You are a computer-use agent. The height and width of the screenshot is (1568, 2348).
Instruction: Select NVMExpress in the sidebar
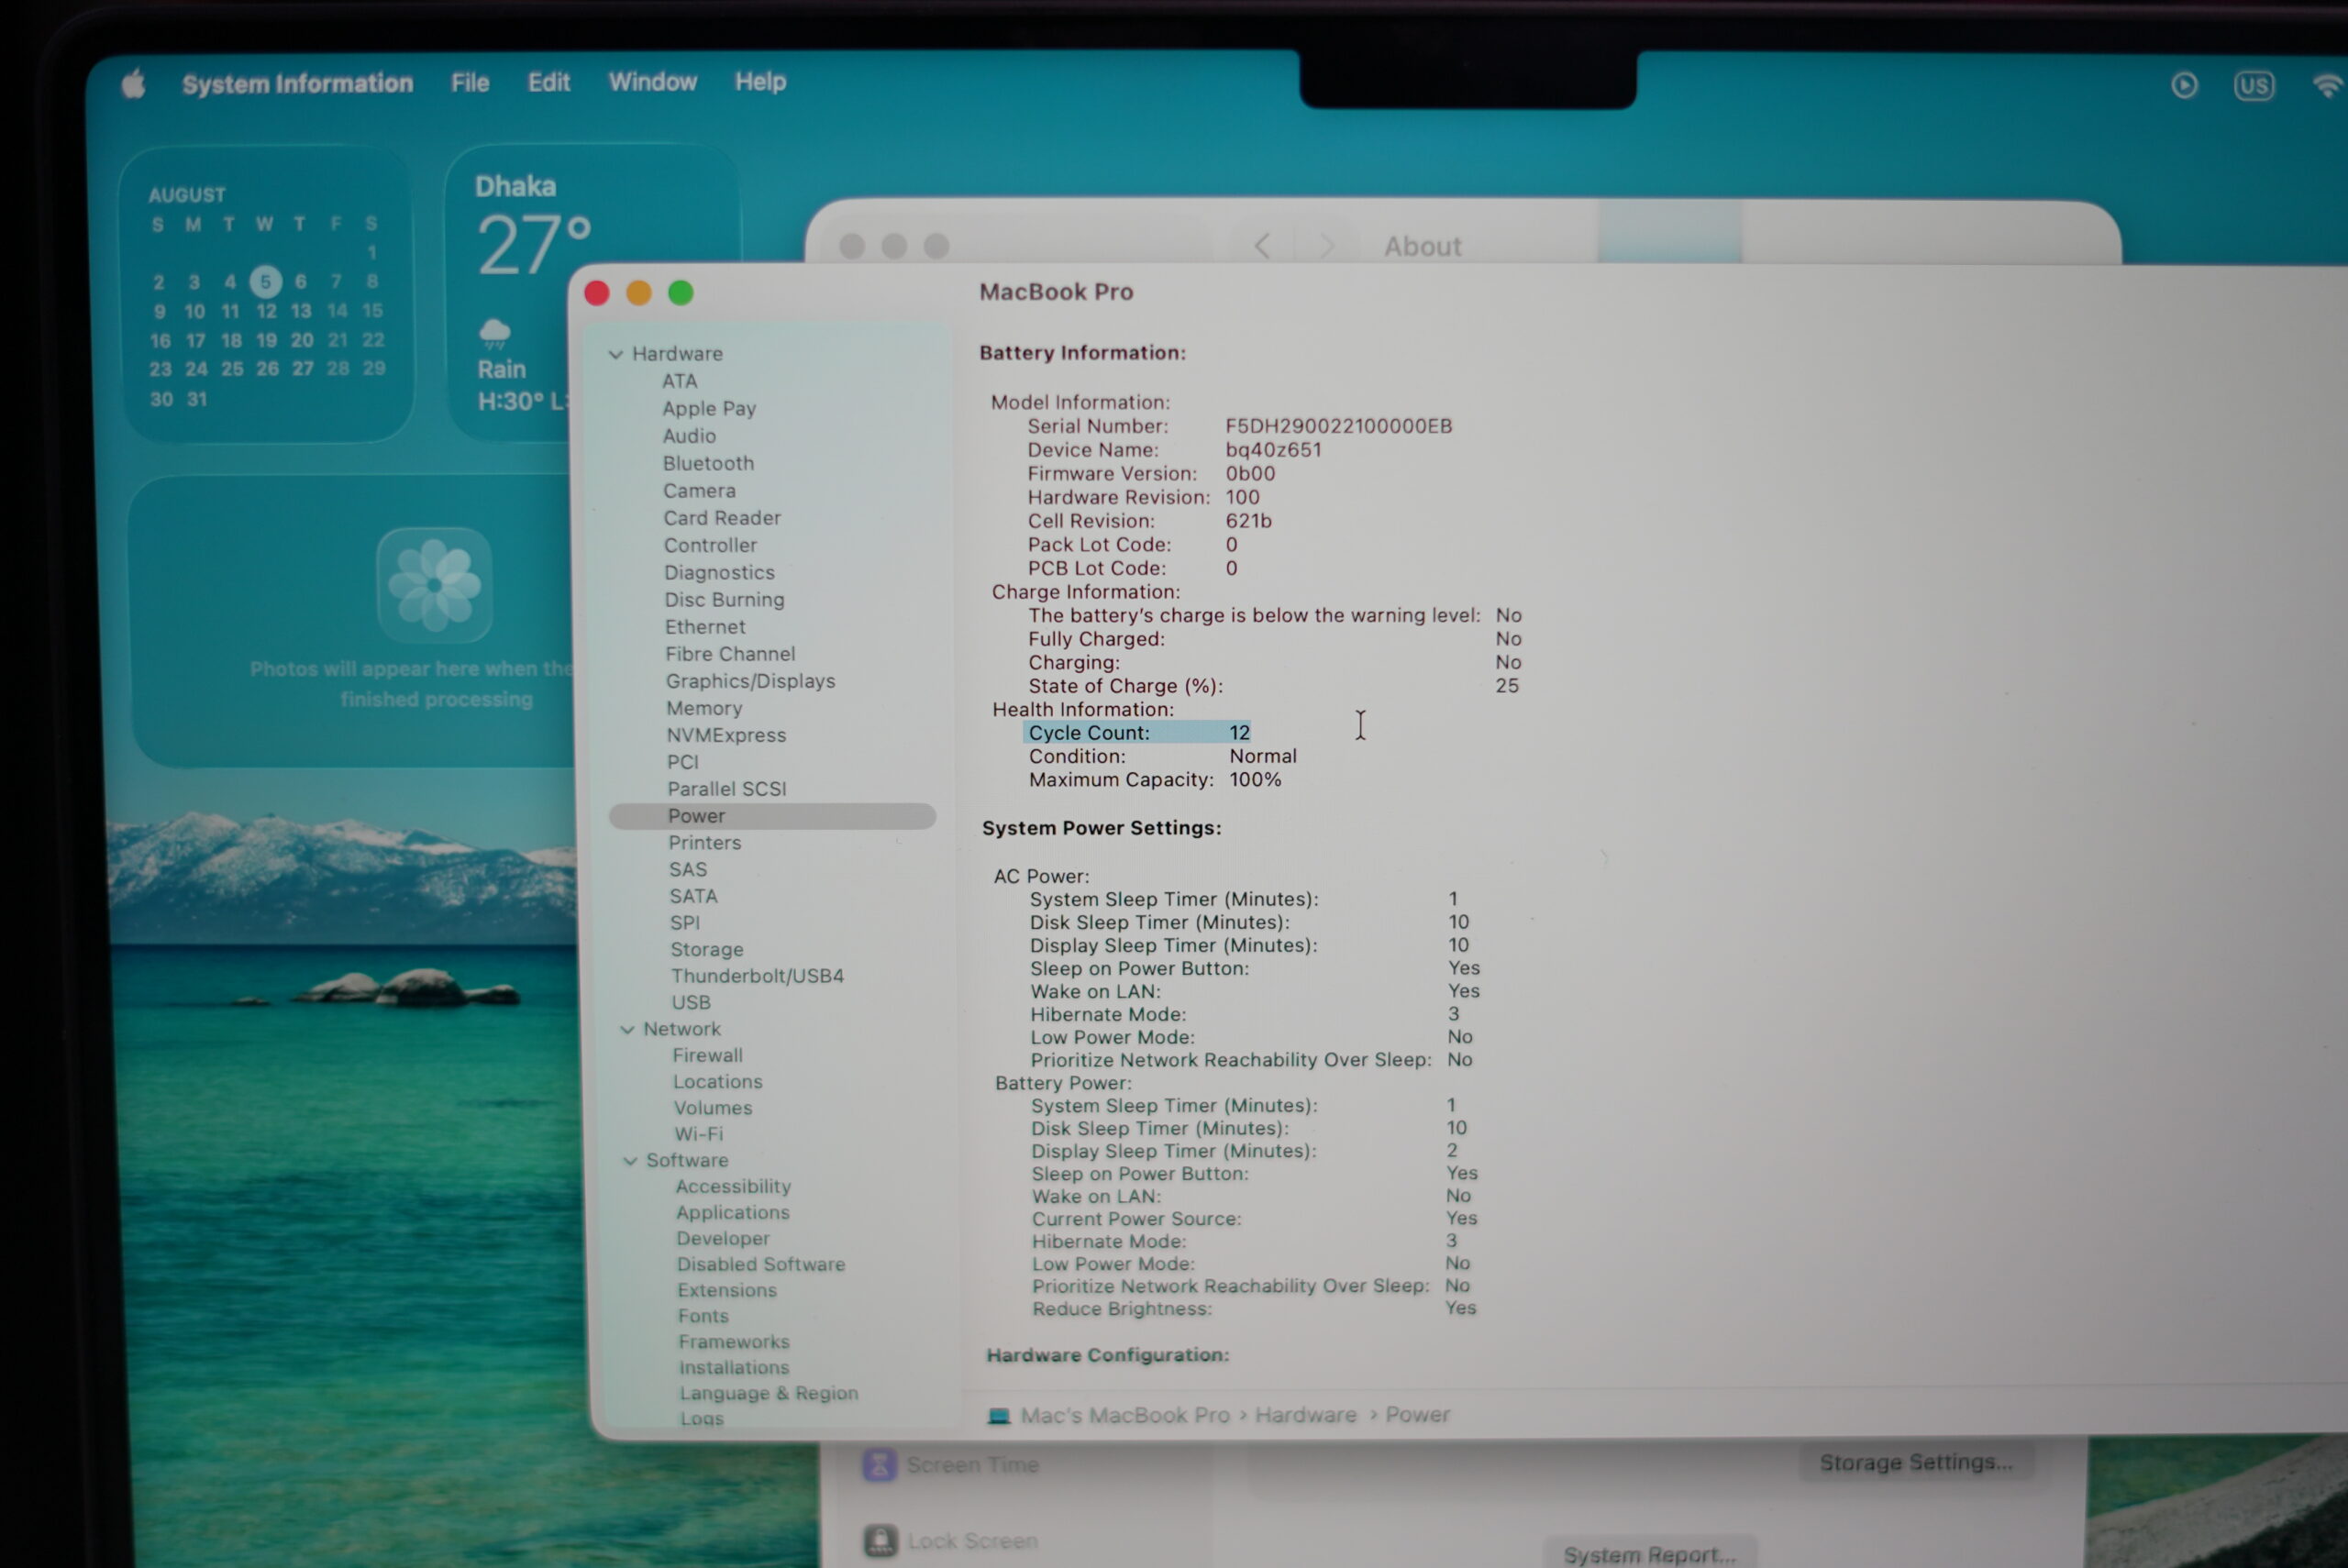(x=726, y=735)
